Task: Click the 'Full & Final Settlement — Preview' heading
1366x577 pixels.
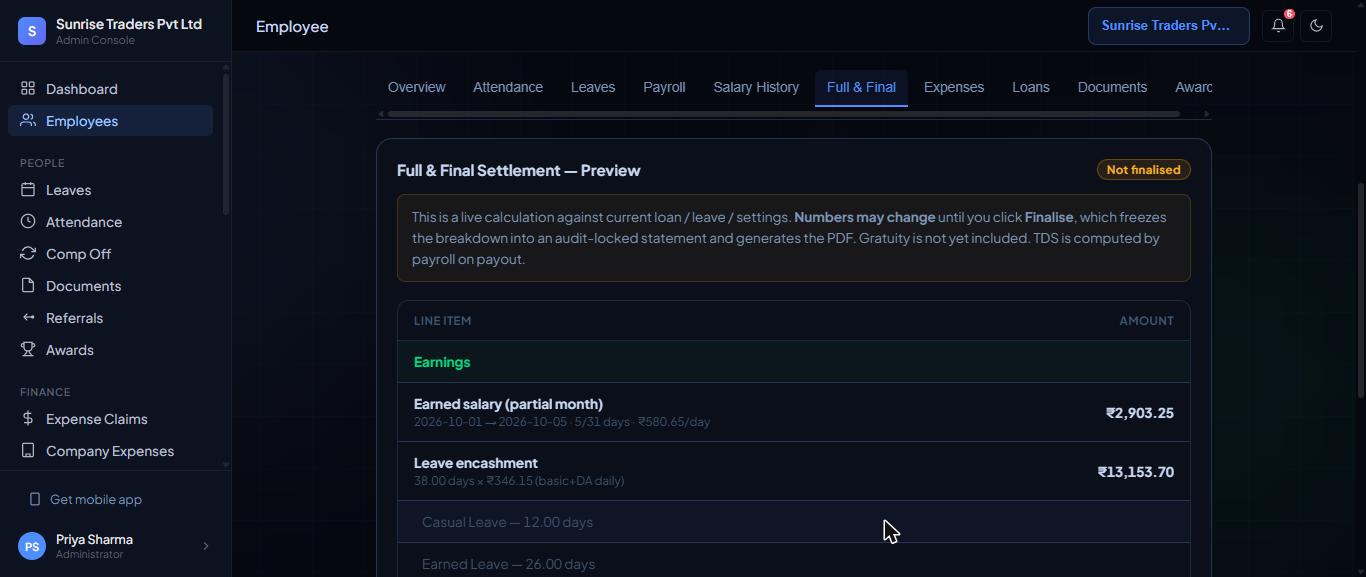Action: pos(519,170)
